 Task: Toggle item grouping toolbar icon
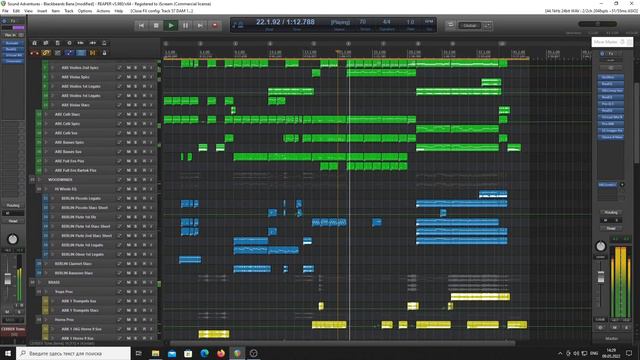click(x=46, y=53)
